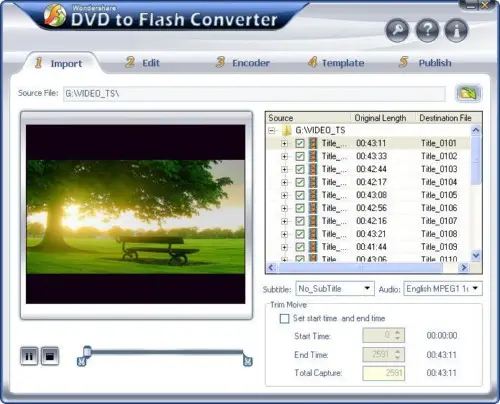Click the trim end marker on timeline
Image resolution: width=500 pixels, height=404 pixels.
click(x=247, y=361)
